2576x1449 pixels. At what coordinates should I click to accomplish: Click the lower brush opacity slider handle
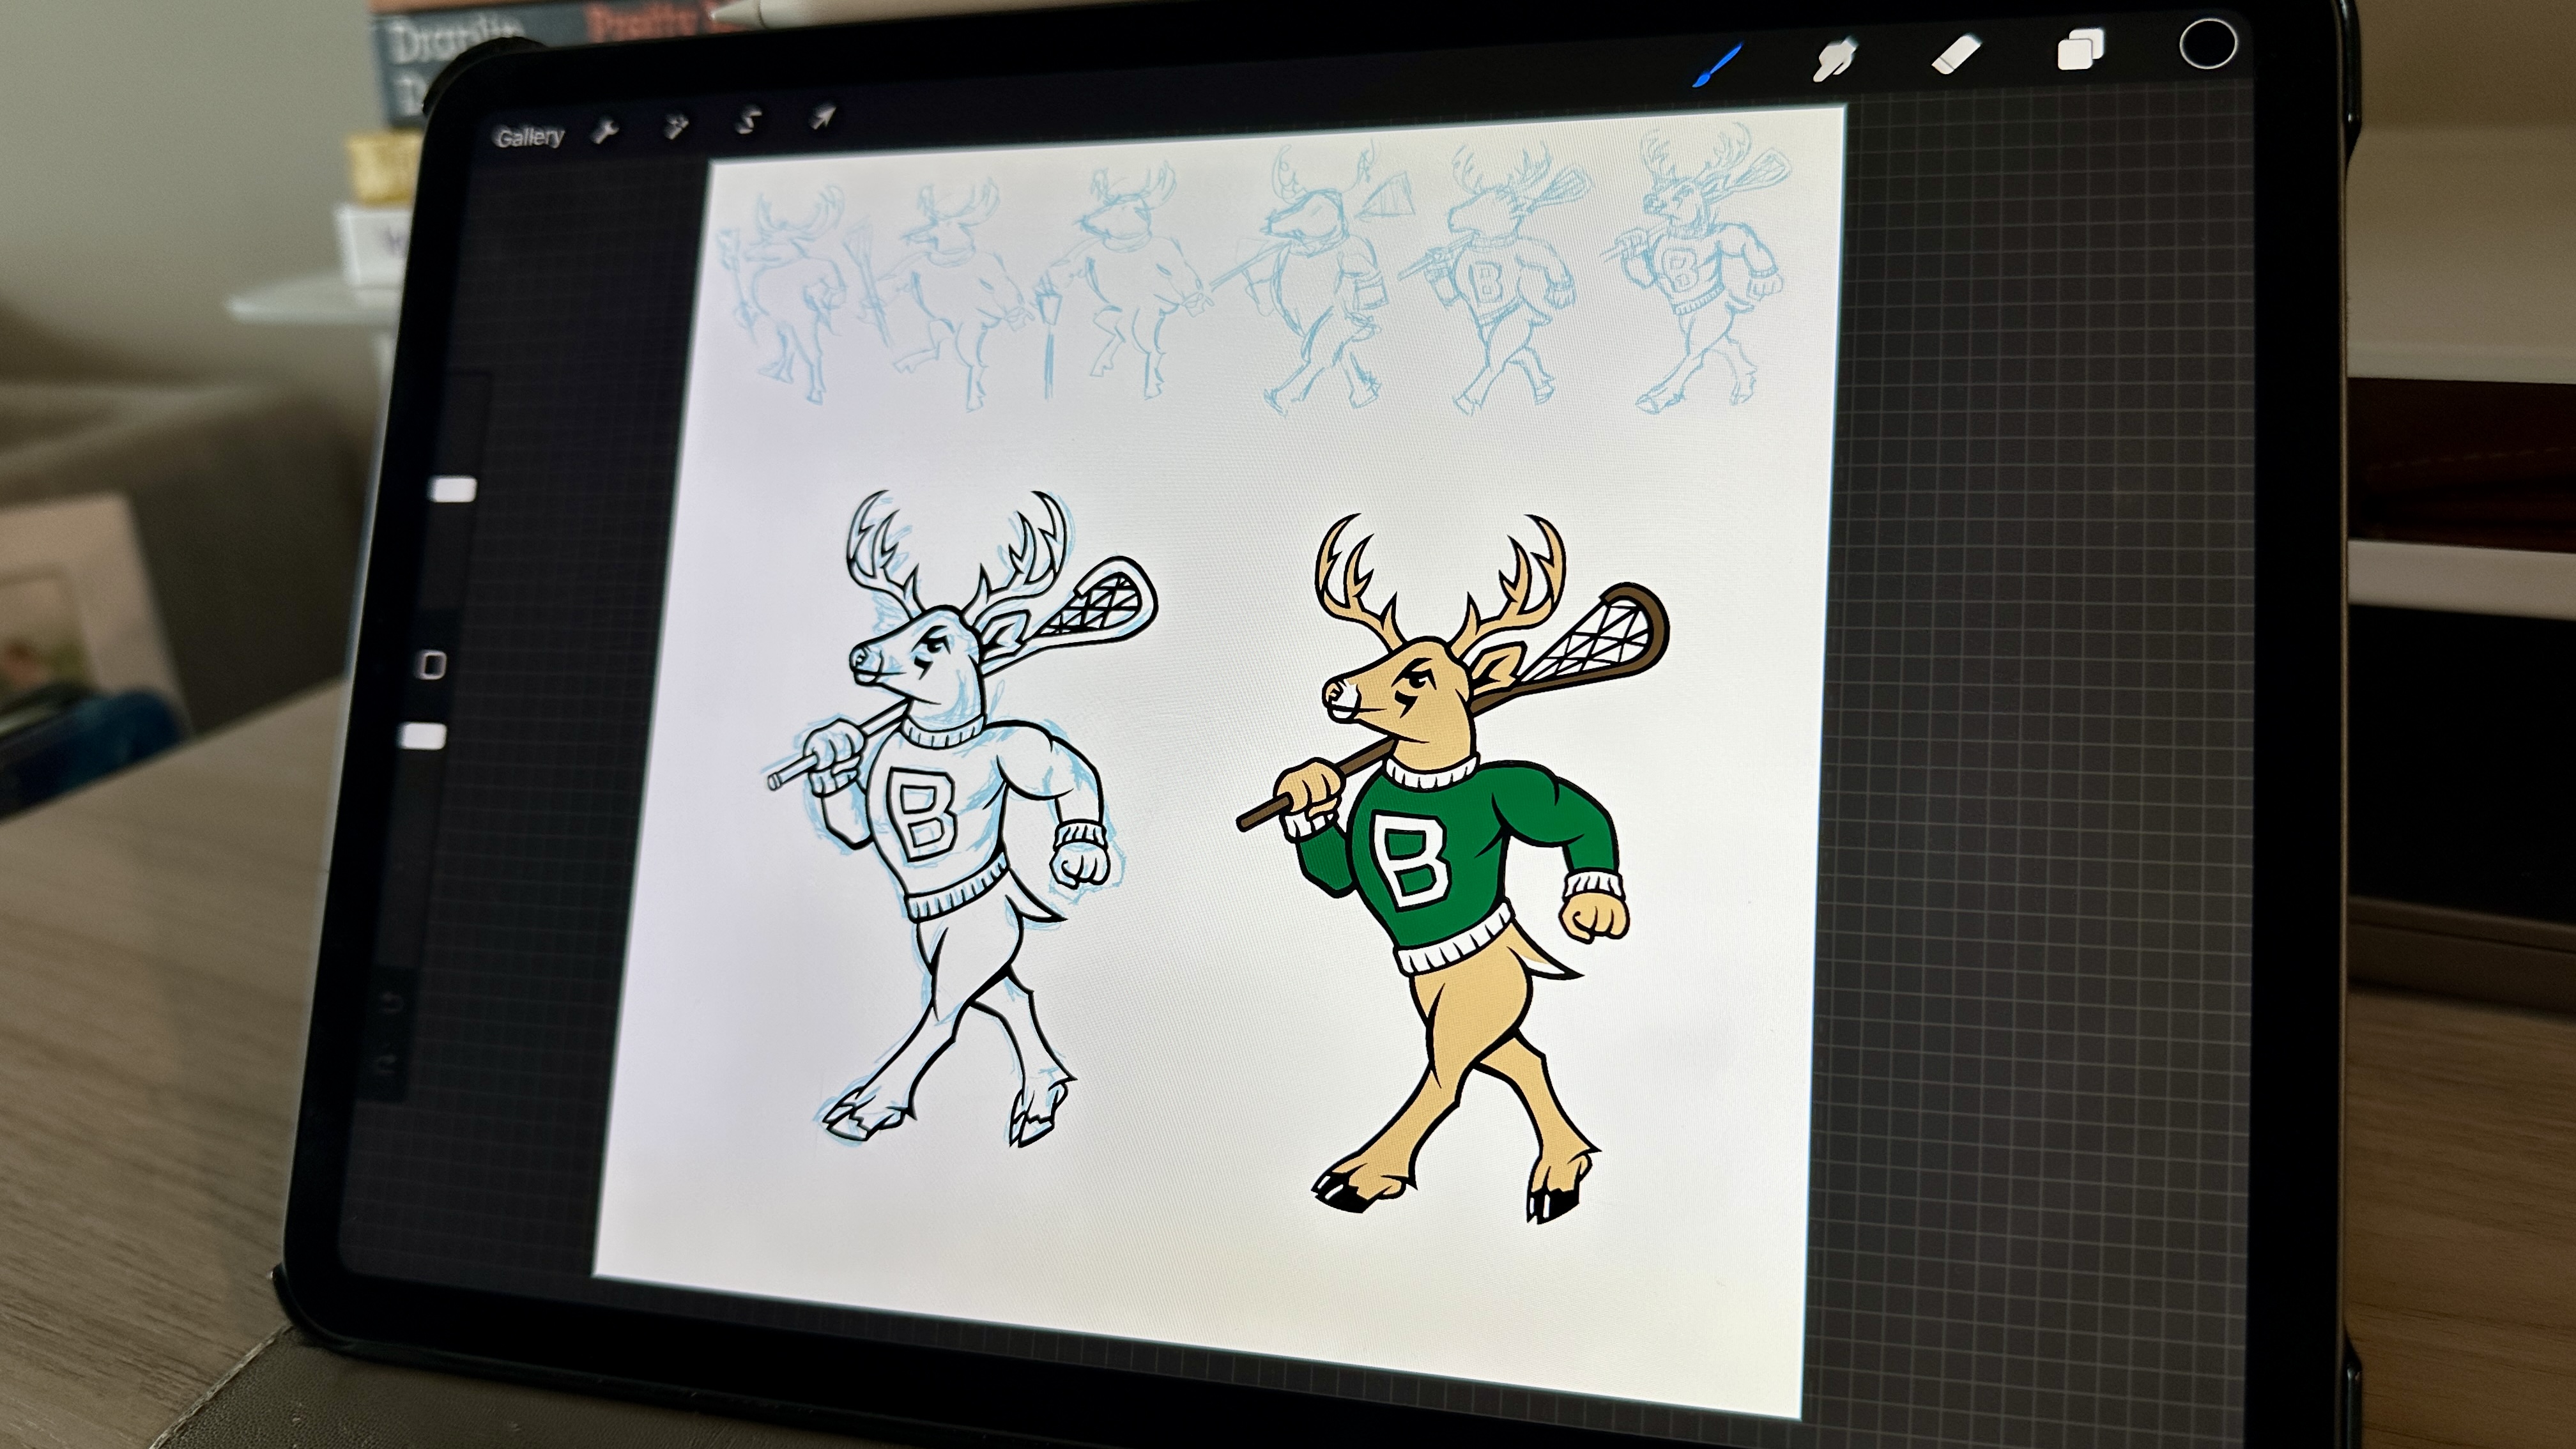click(x=423, y=737)
